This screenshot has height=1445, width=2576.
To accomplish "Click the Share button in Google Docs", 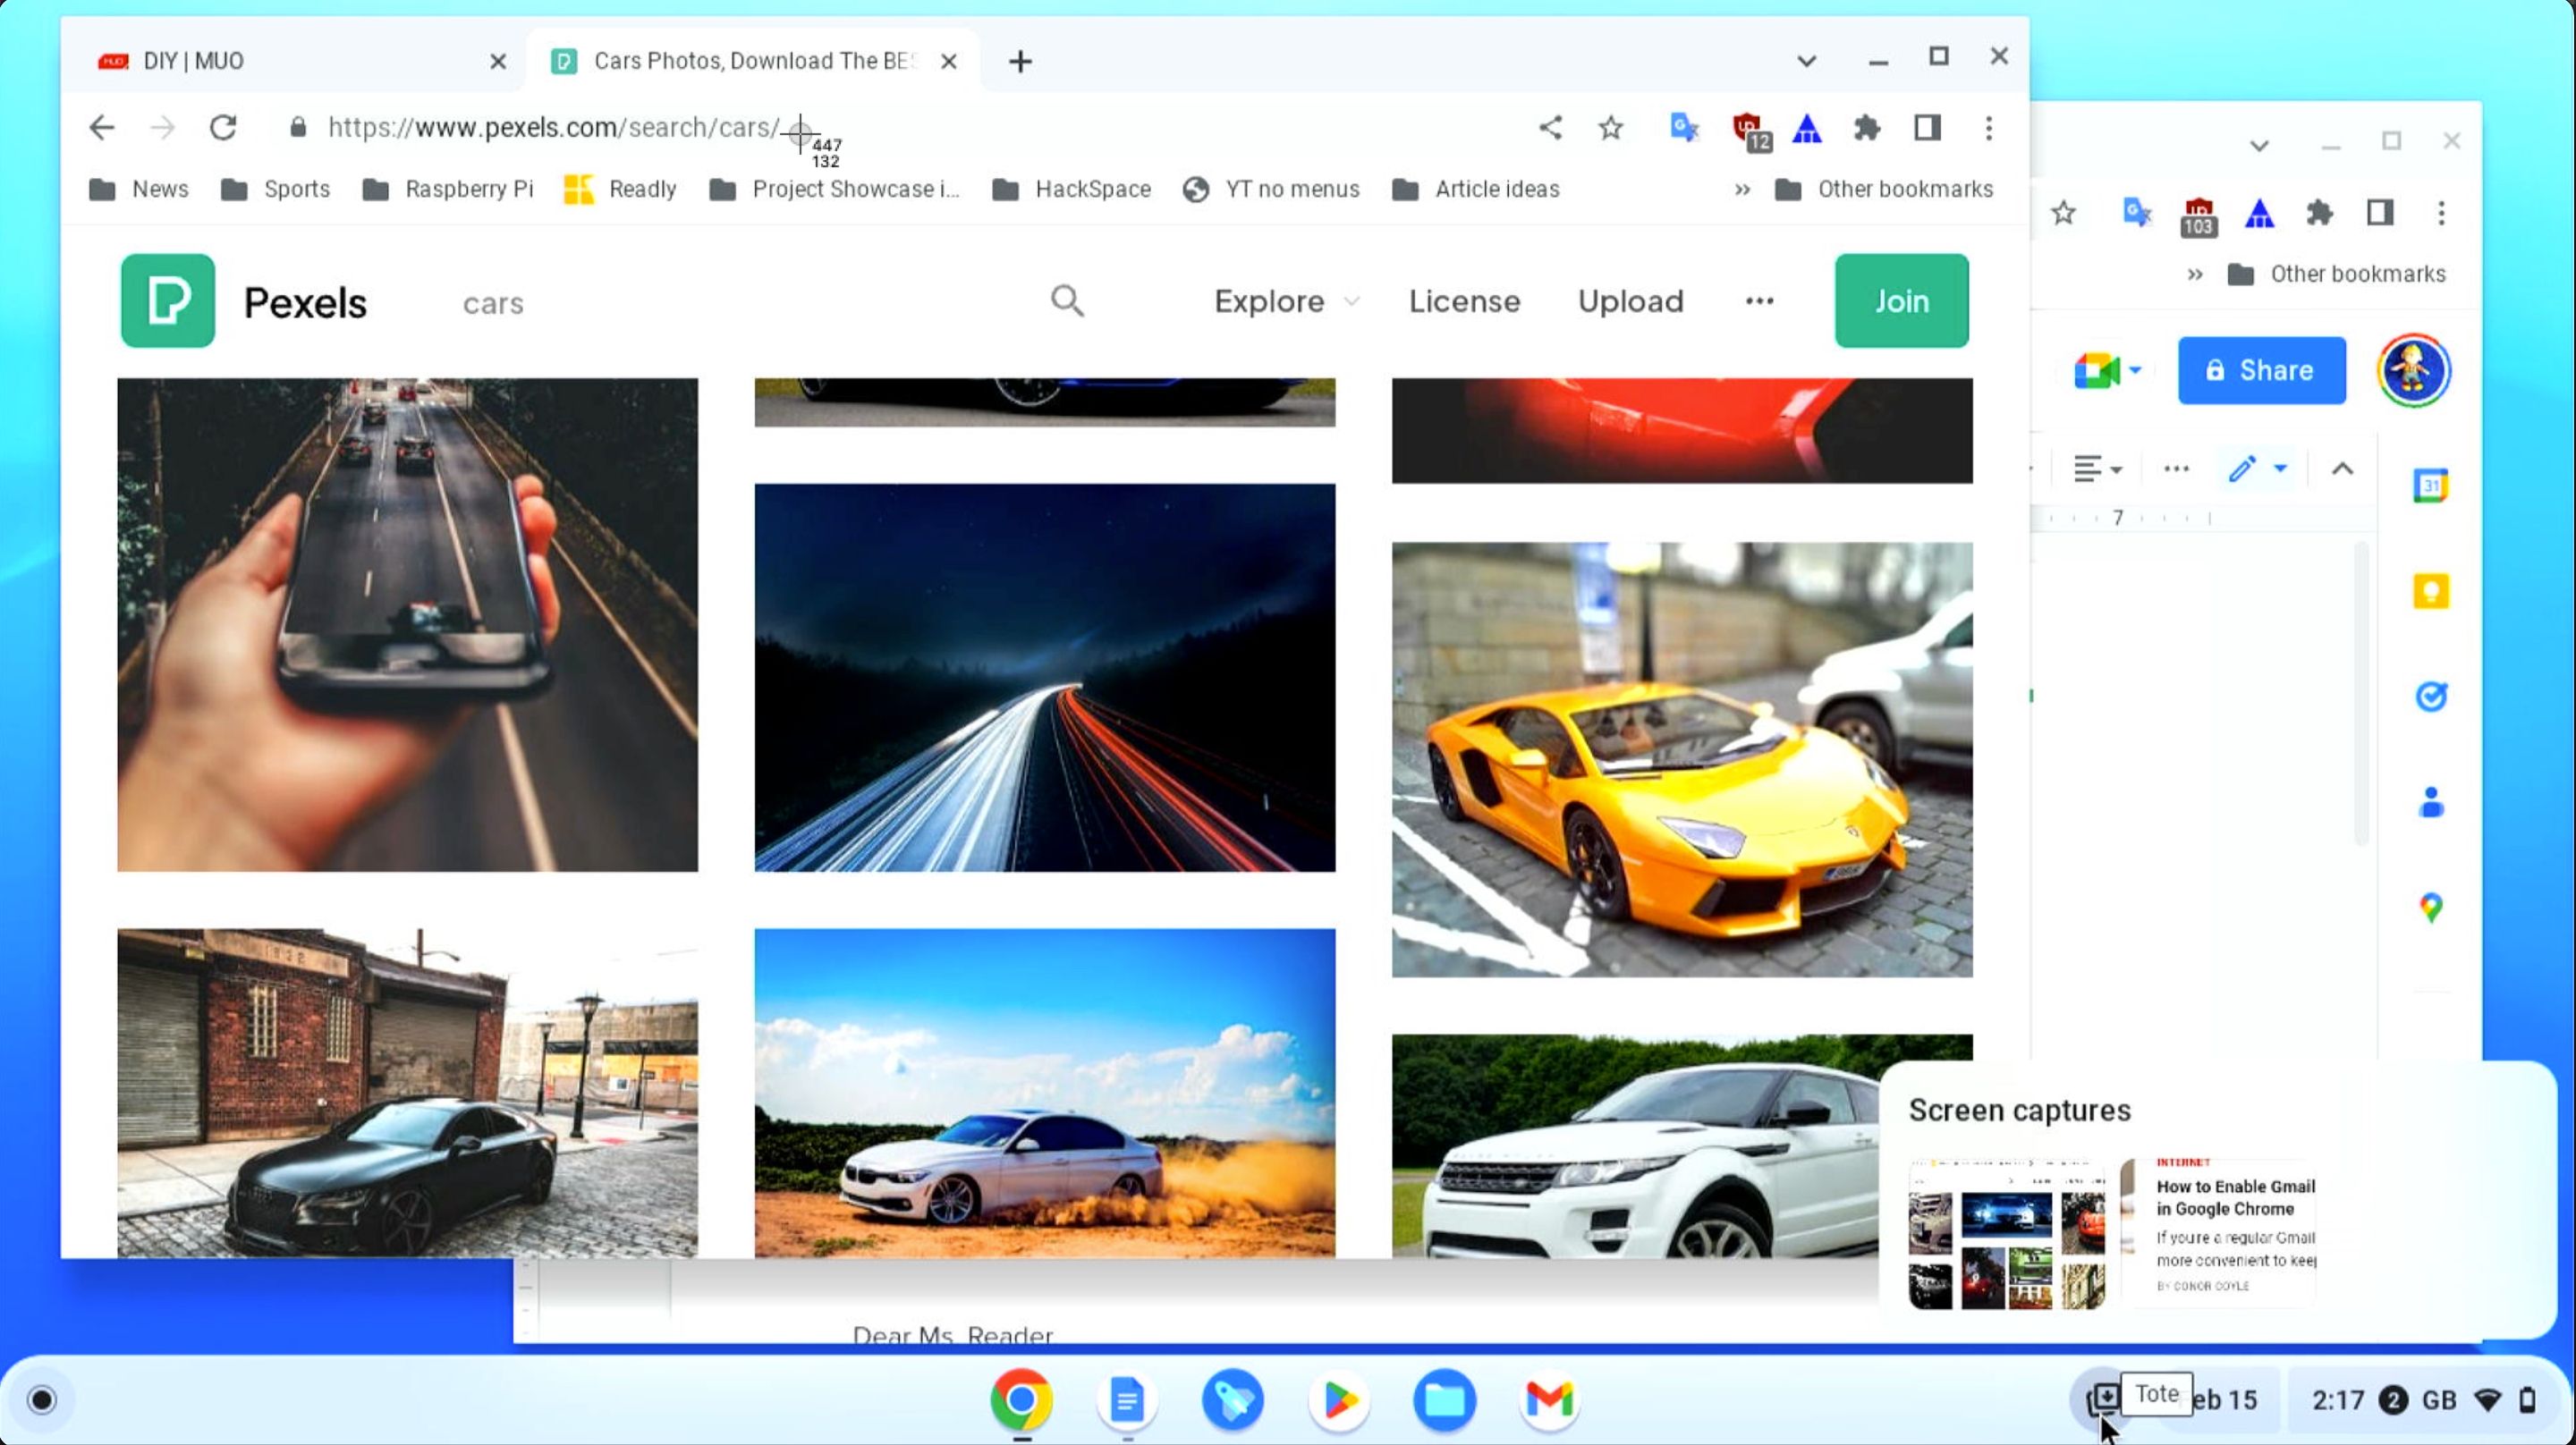I will tap(2261, 370).
